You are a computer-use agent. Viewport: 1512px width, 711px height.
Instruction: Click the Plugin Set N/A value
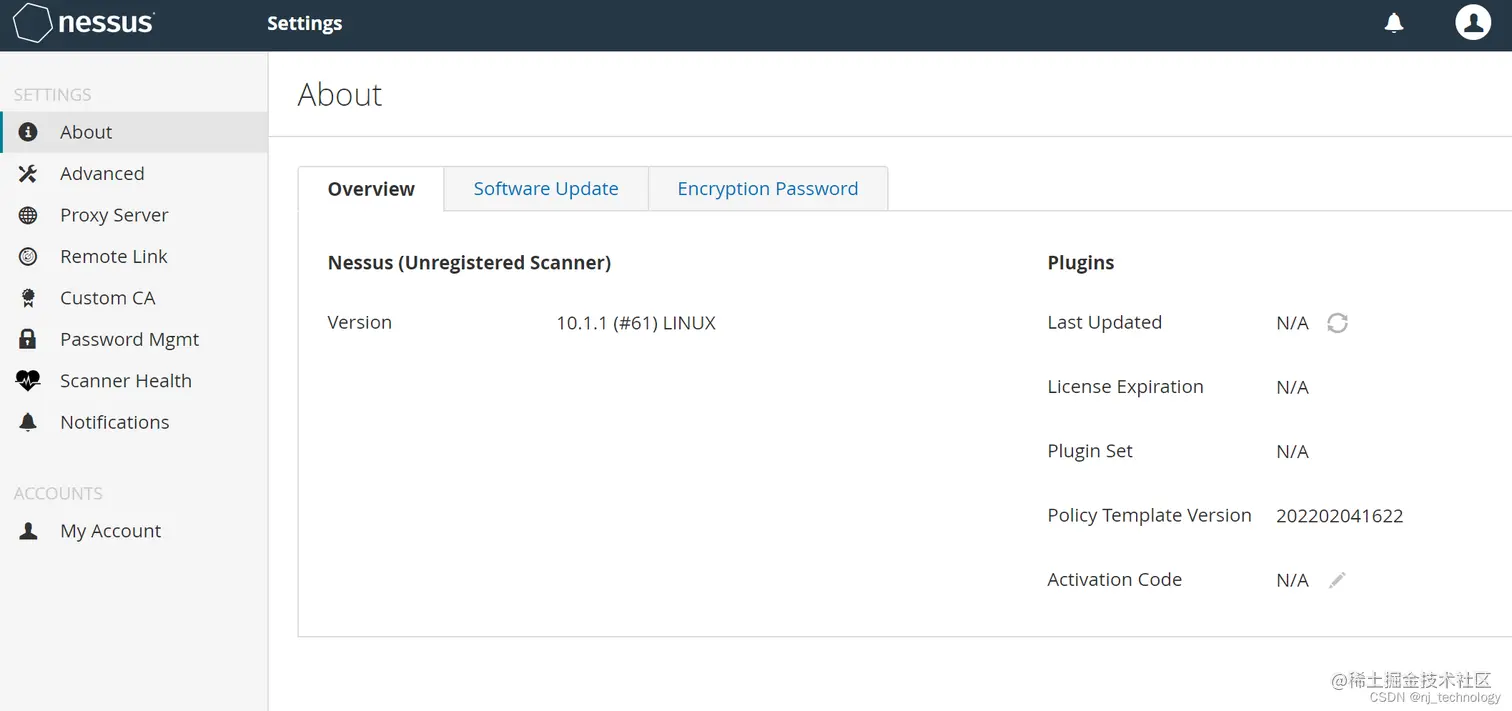(1292, 452)
